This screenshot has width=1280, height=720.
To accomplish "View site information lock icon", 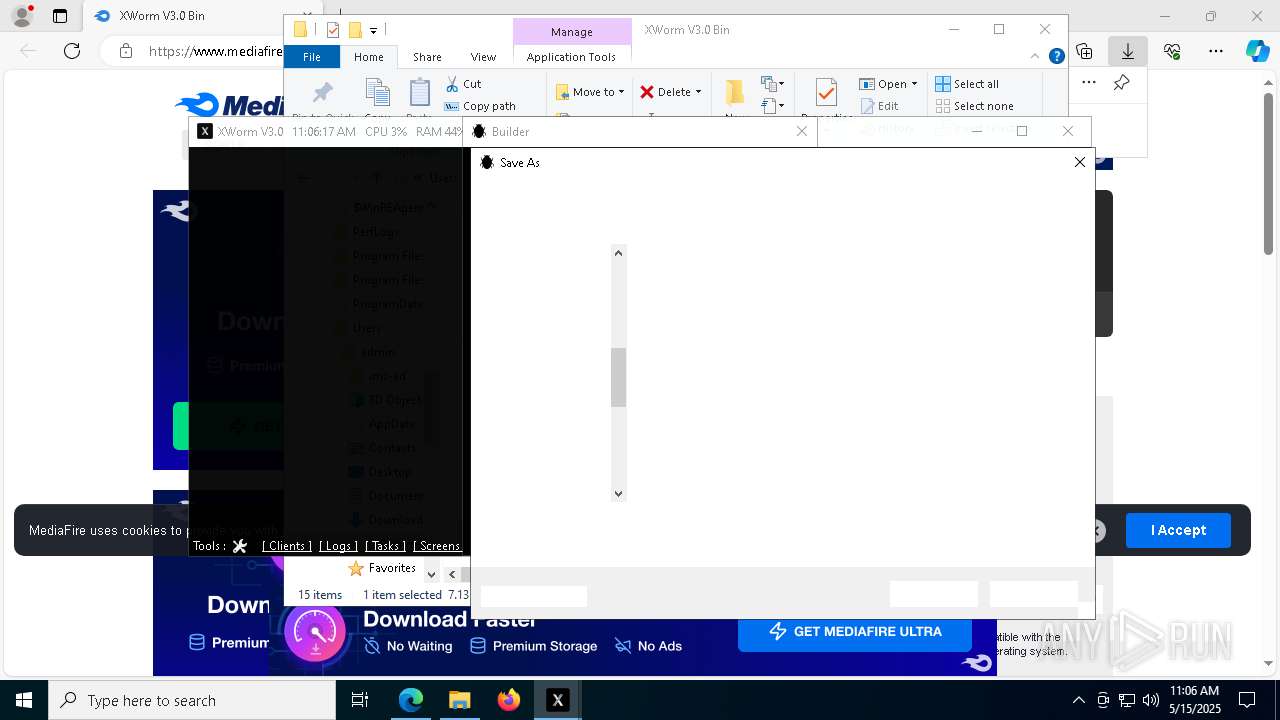I will (125, 51).
